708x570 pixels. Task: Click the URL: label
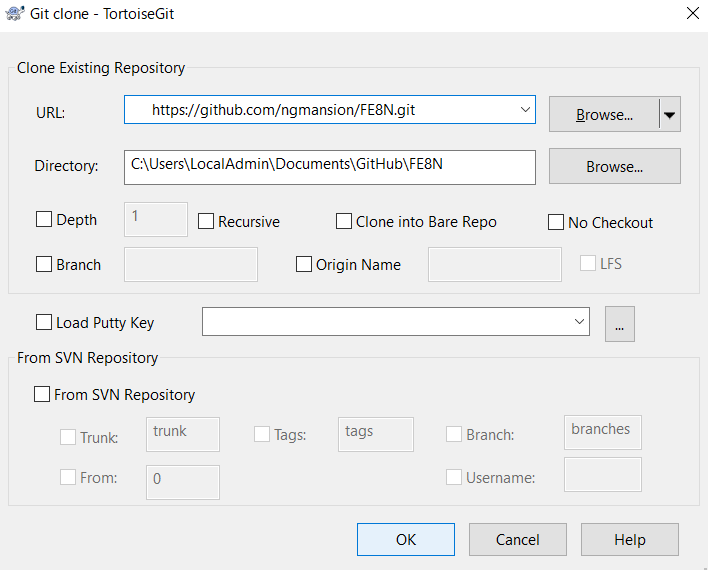[x=51, y=112]
